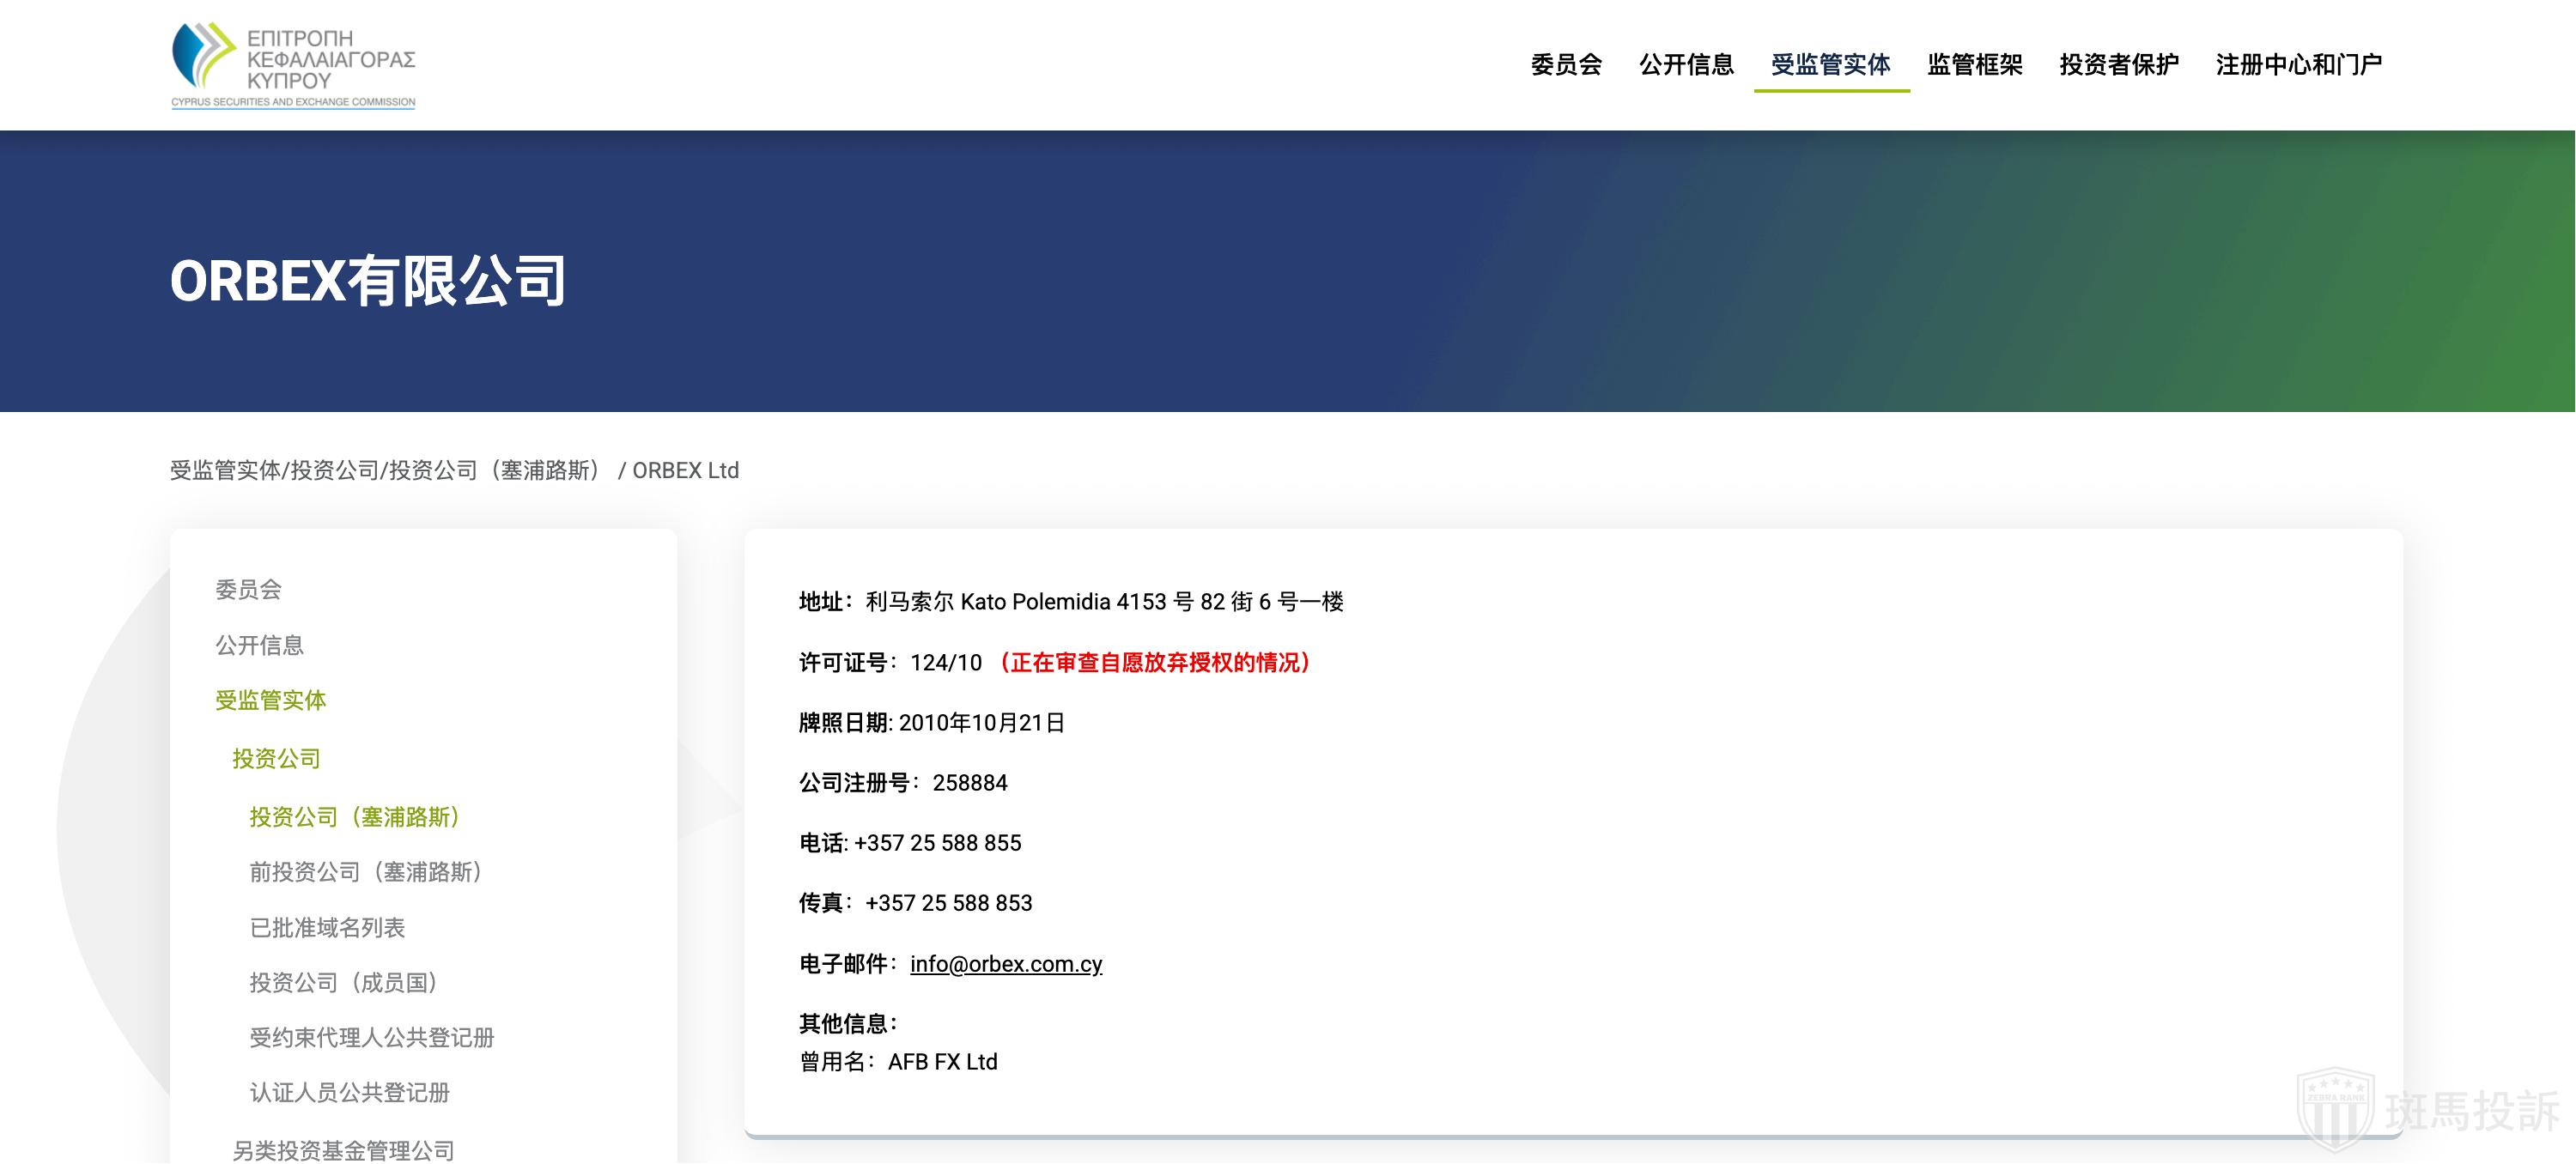The height and width of the screenshot is (1164, 2576).
Task: Open 前投资公司（塞浦路斯） sidebar item
Action: [366, 872]
